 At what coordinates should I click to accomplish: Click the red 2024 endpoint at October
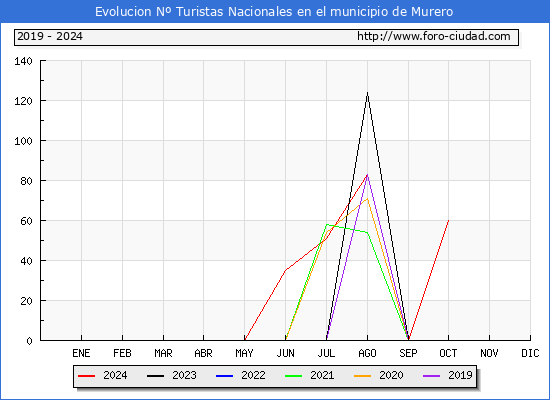(448, 221)
